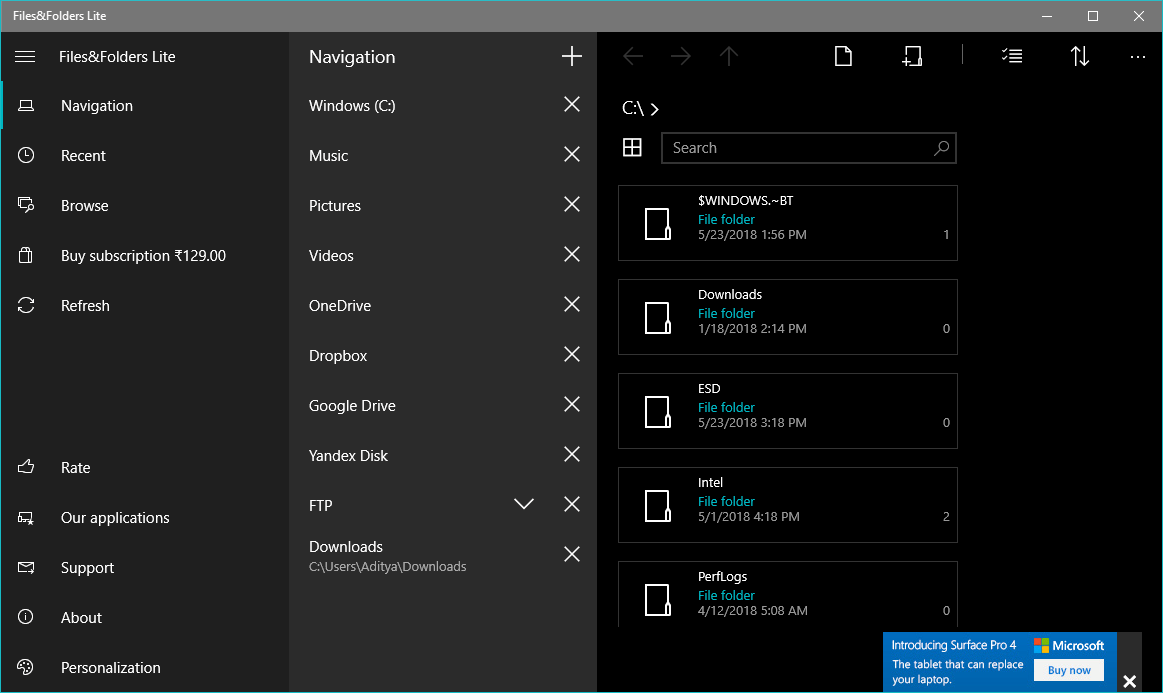Click the new folder icon in toolbar
The height and width of the screenshot is (693, 1163).
[911, 57]
